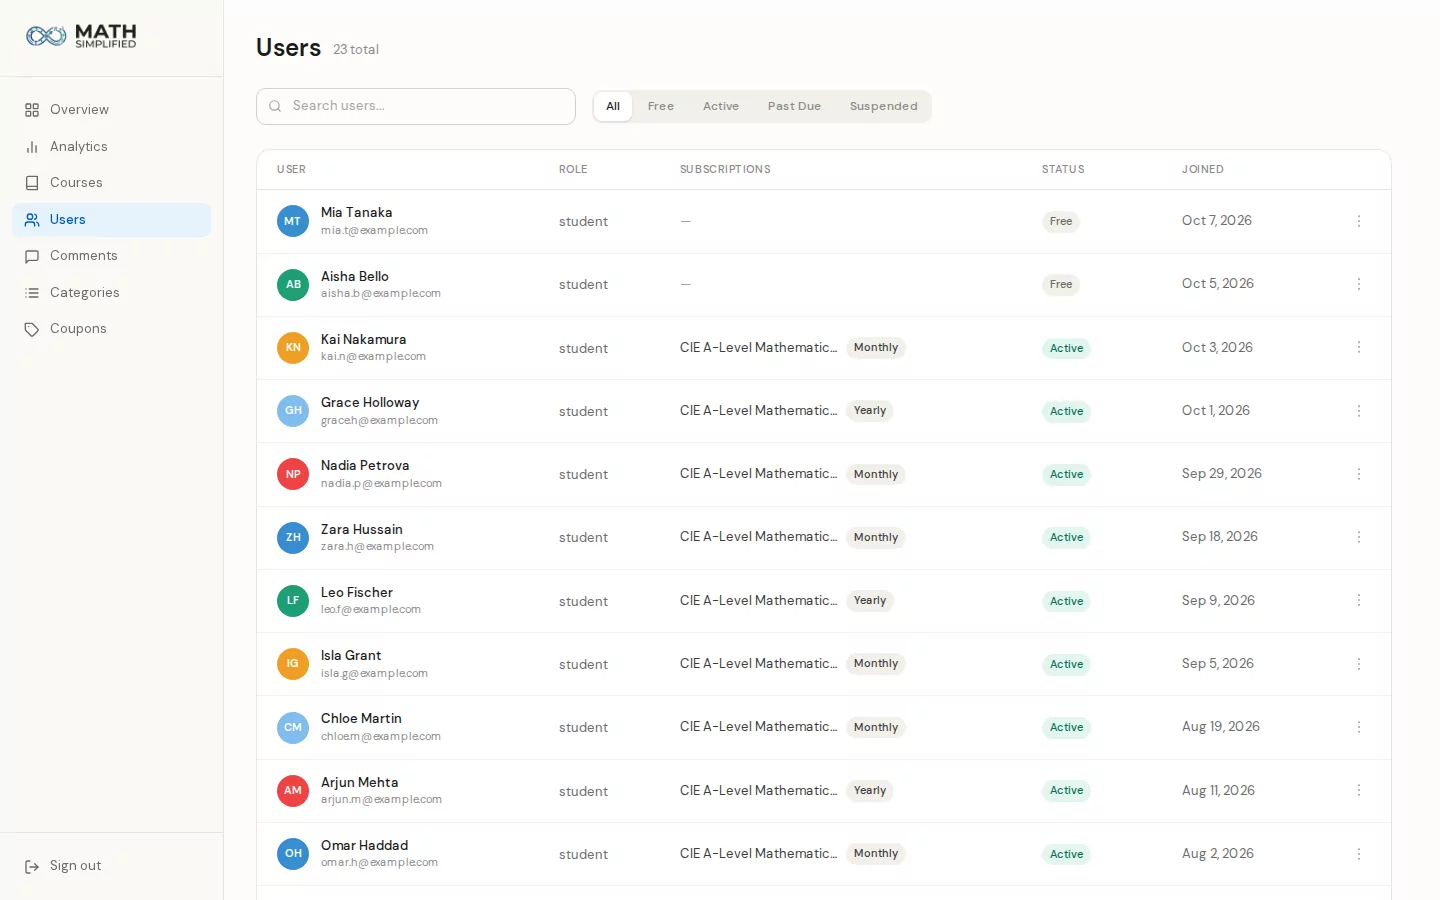Open row actions menu for Zara Hussain

[x=1359, y=537]
